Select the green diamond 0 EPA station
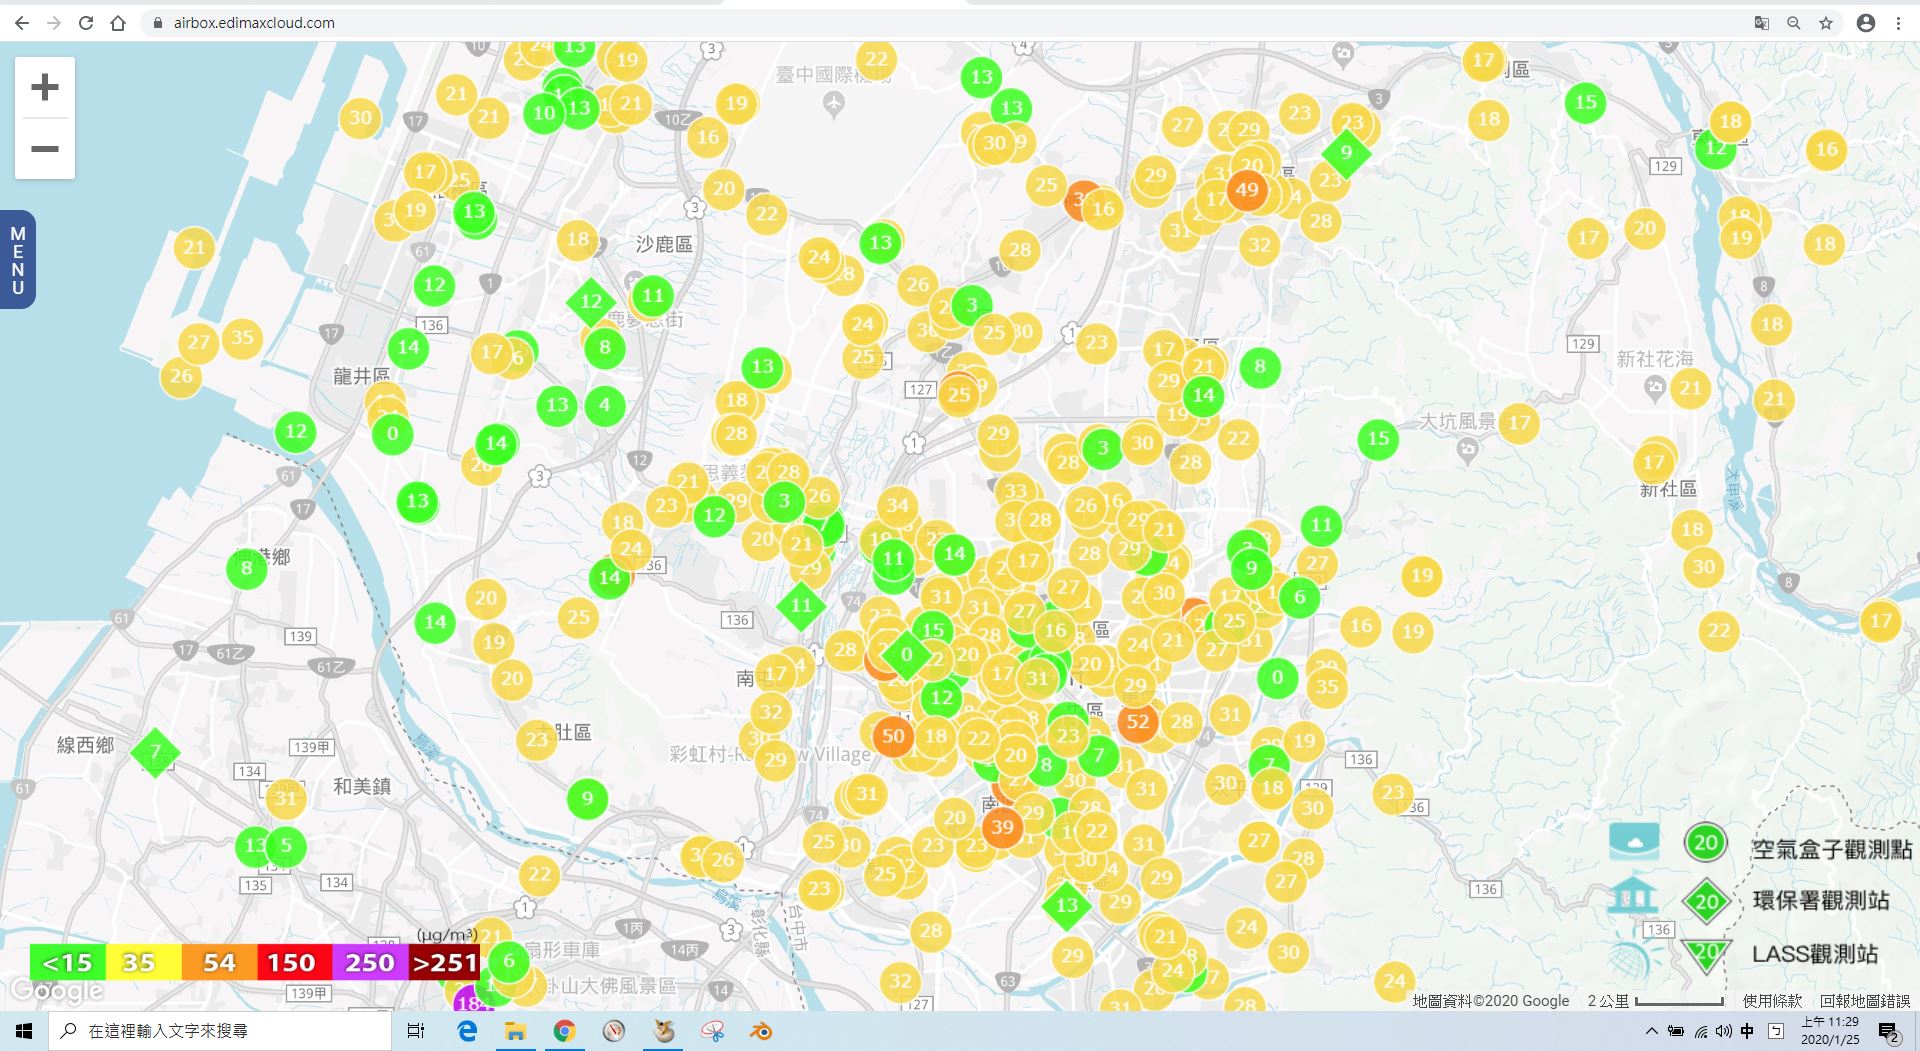Viewport: 1920px width, 1051px height. (x=907, y=655)
